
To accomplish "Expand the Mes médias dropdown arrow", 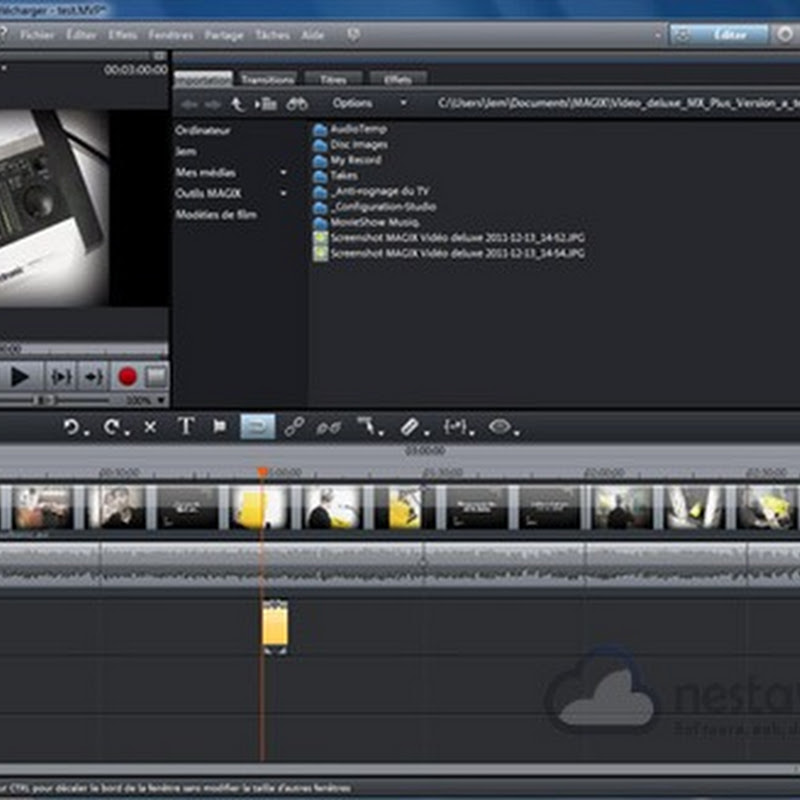I will coord(283,172).
